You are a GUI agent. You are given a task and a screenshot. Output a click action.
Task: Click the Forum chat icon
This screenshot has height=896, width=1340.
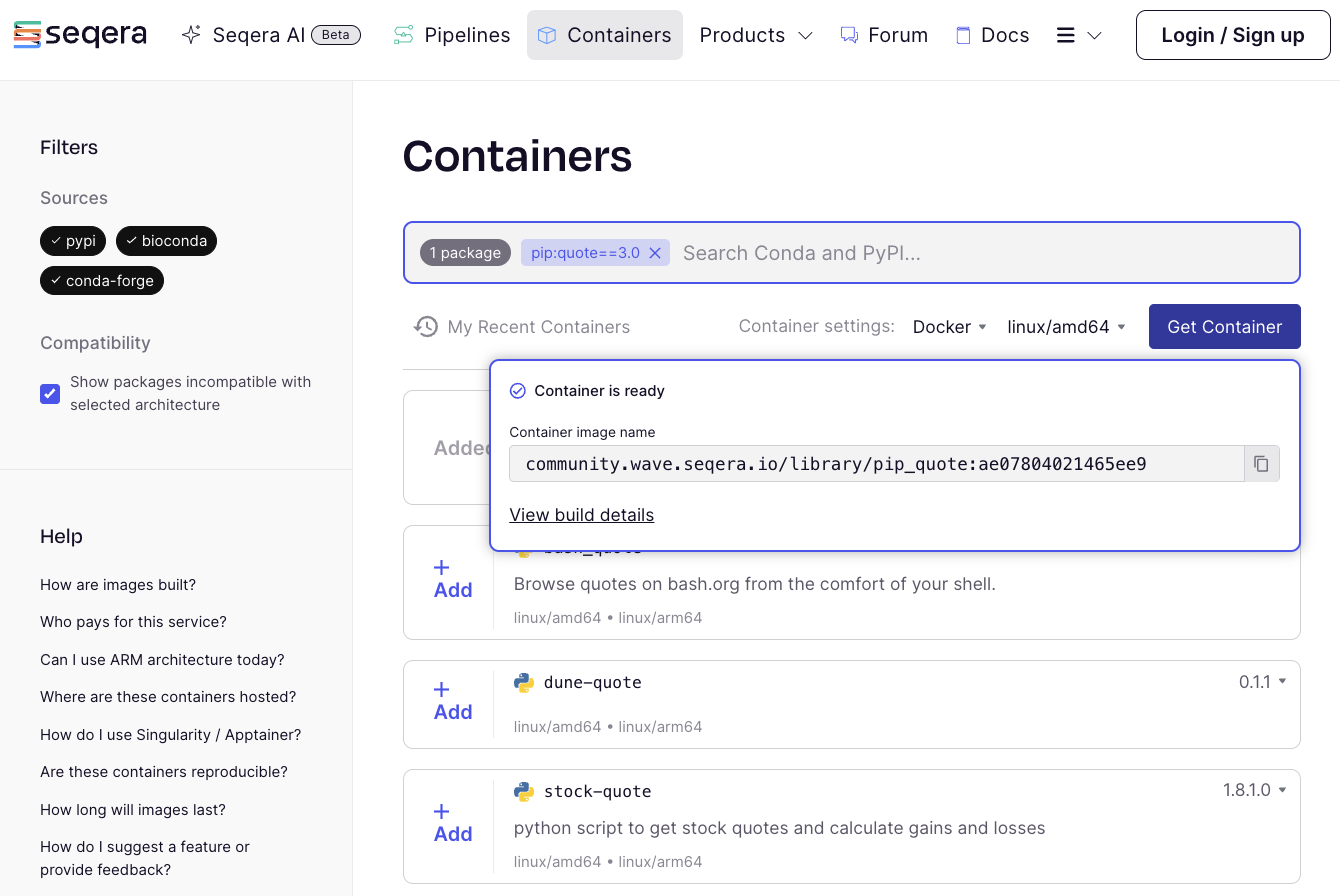tap(849, 34)
